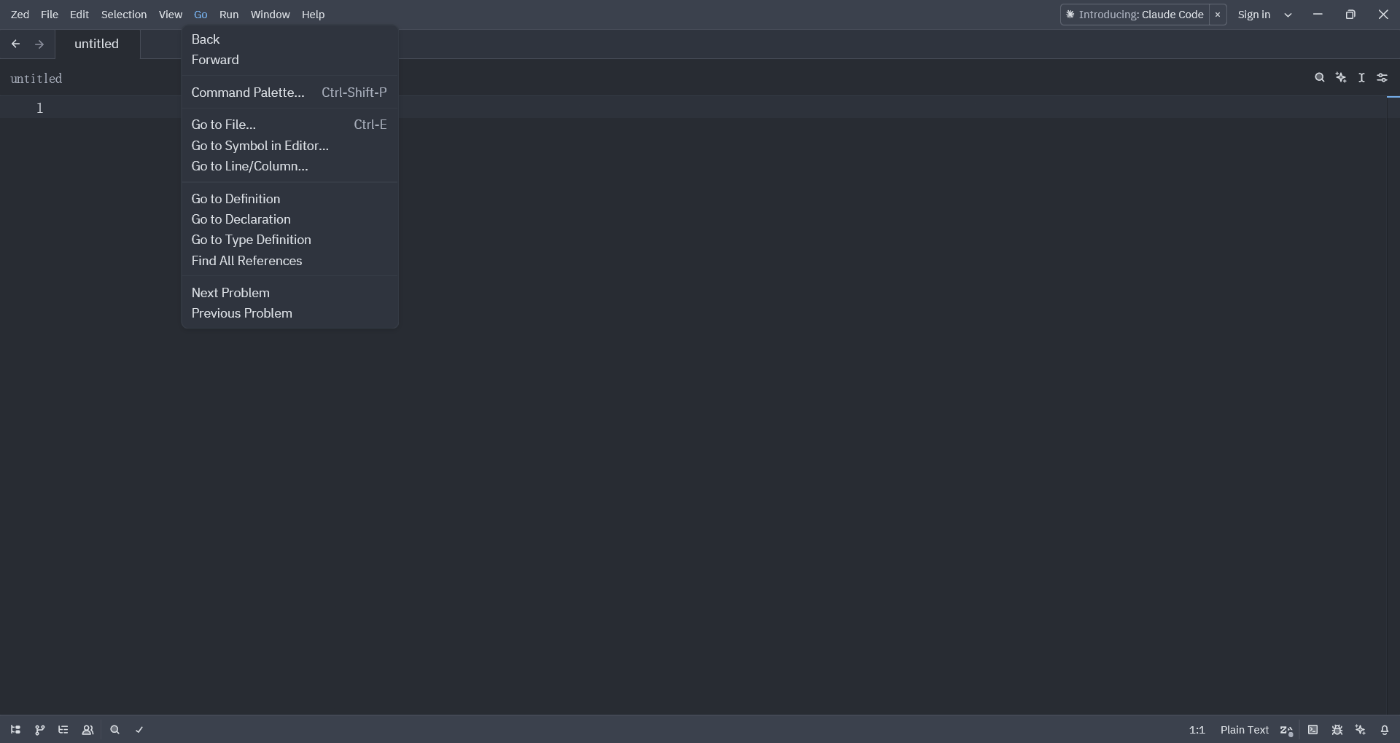Open notifications bell icon
The image size is (1400, 743).
pos(1385,730)
